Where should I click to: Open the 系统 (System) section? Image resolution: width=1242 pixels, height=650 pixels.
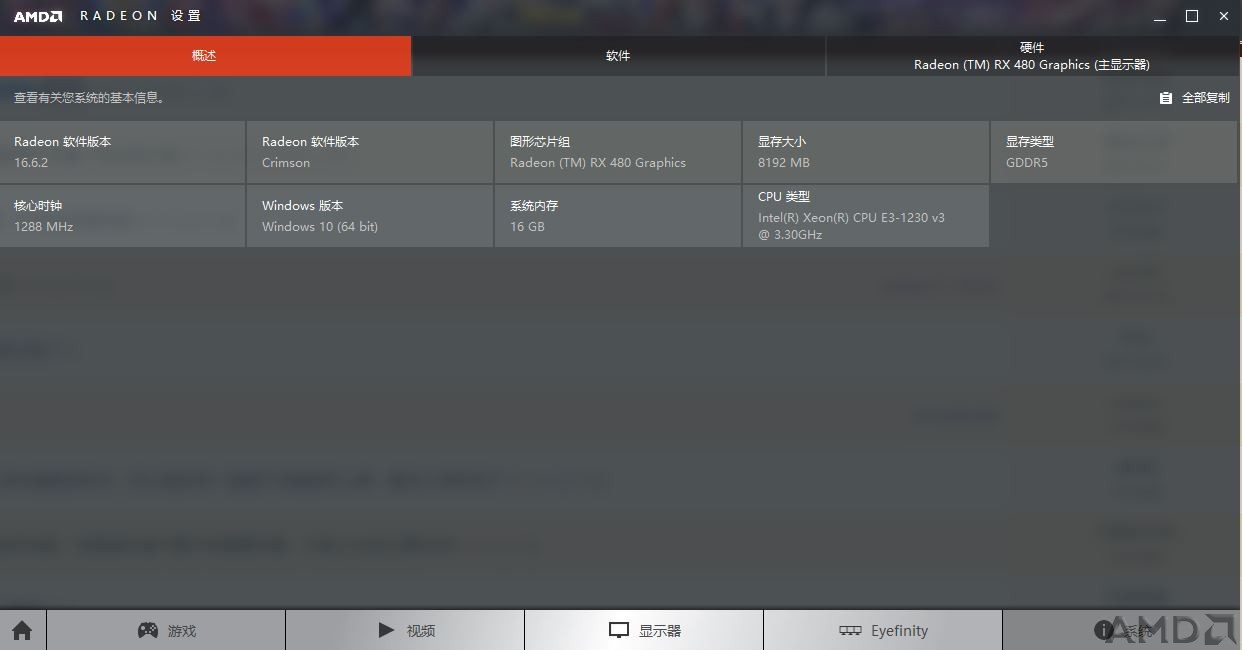1122,630
